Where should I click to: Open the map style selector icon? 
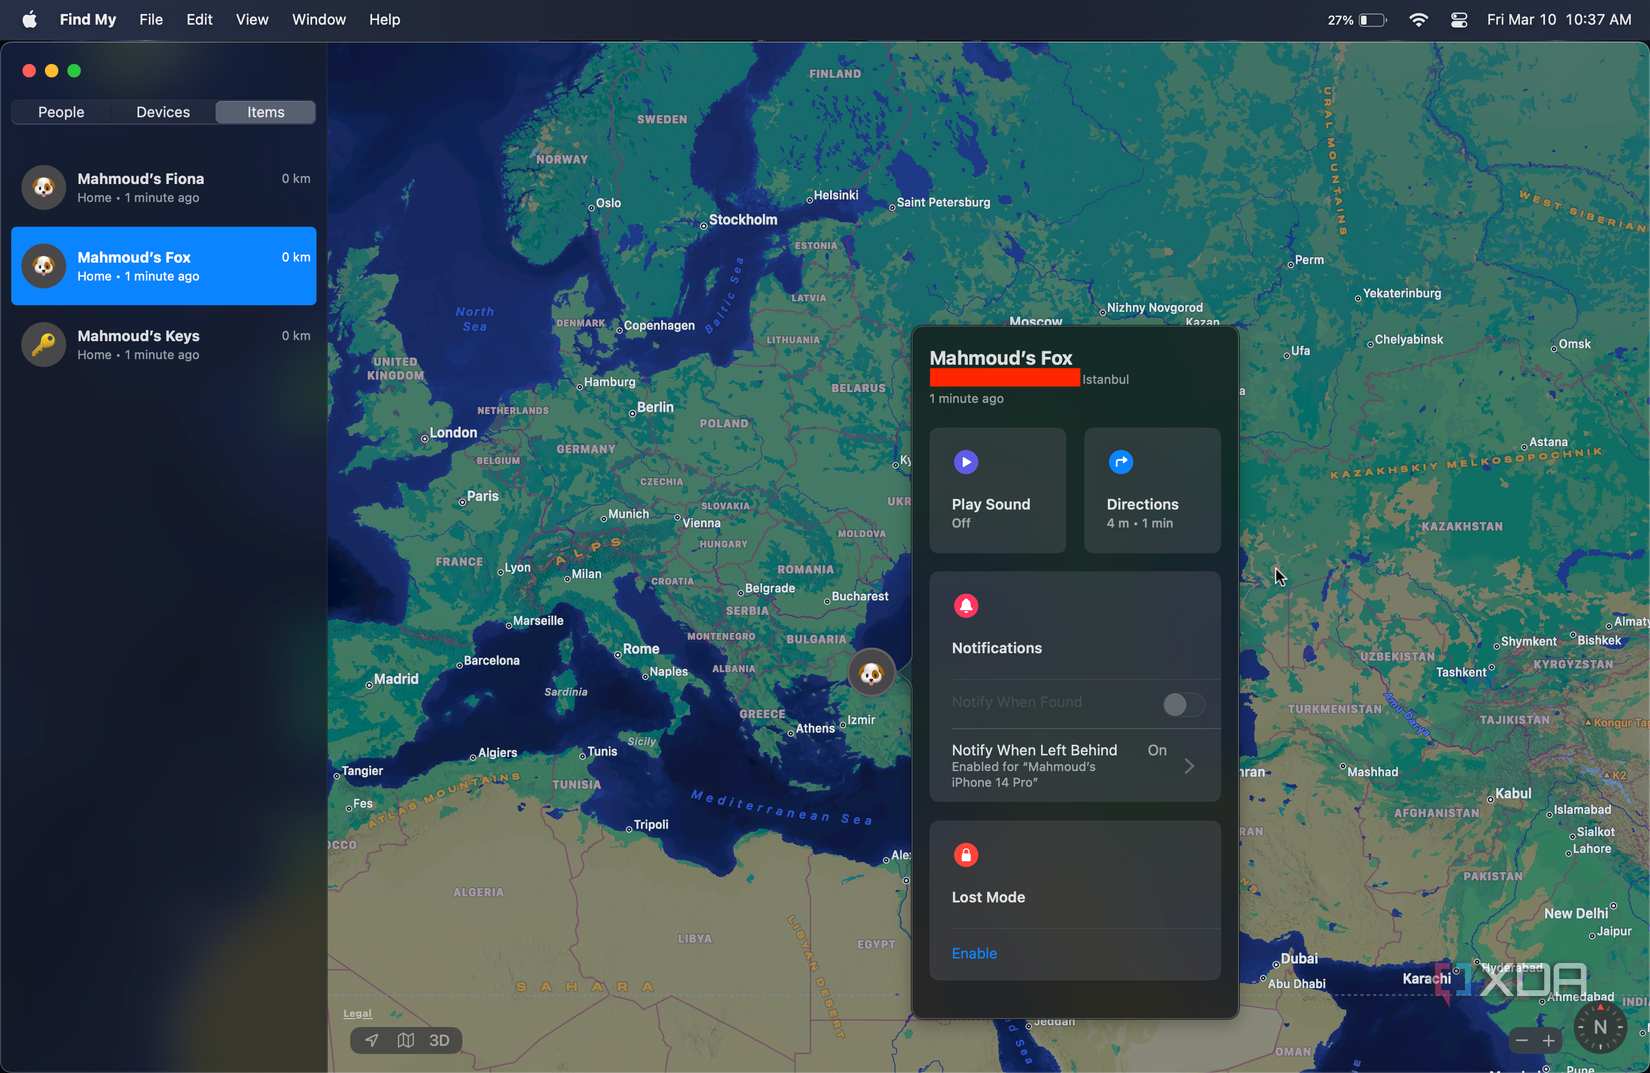pyautogui.click(x=405, y=1040)
